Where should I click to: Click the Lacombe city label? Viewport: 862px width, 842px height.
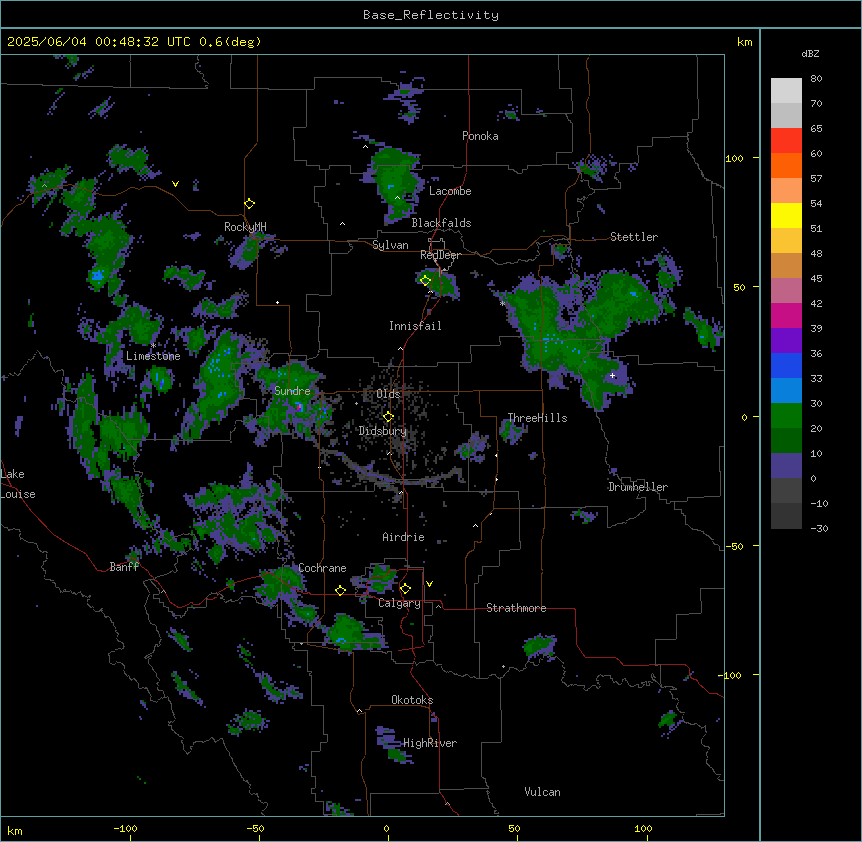click(450, 191)
